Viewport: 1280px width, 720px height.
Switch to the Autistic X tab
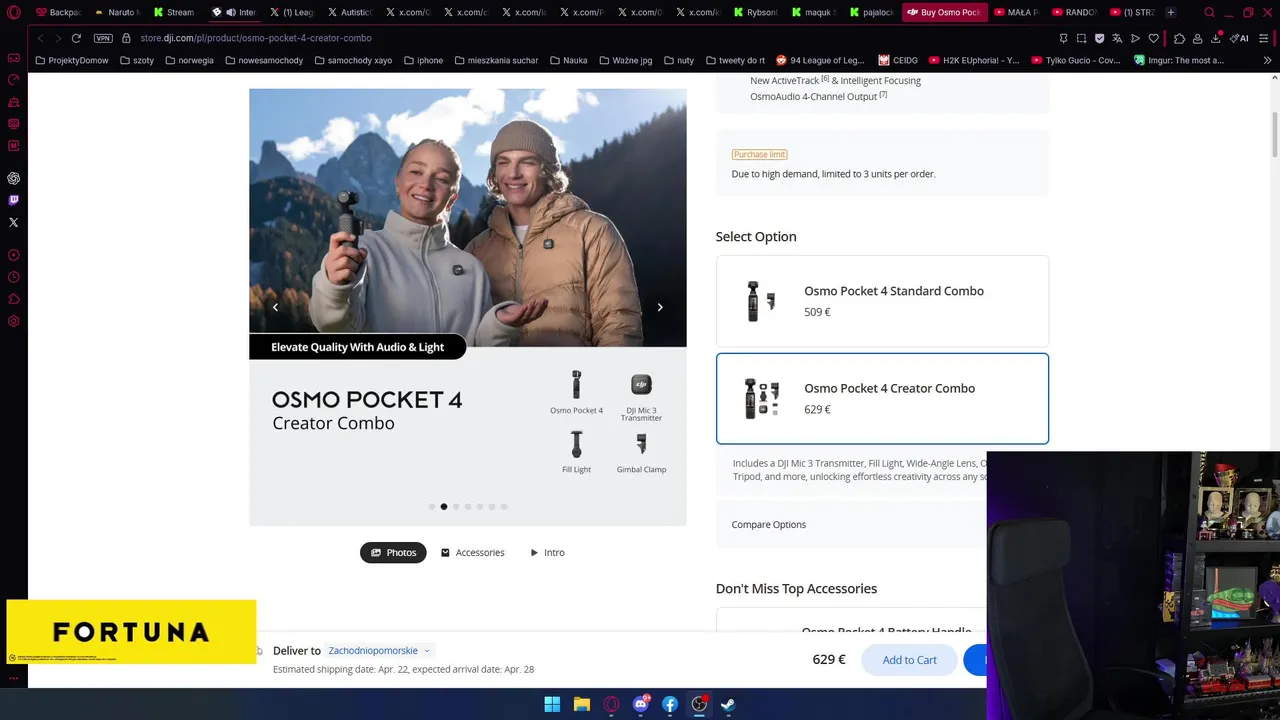click(x=350, y=12)
